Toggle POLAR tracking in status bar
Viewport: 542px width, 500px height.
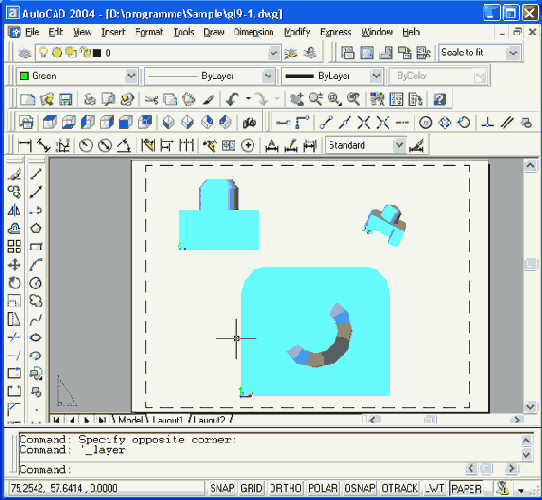click(323, 488)
